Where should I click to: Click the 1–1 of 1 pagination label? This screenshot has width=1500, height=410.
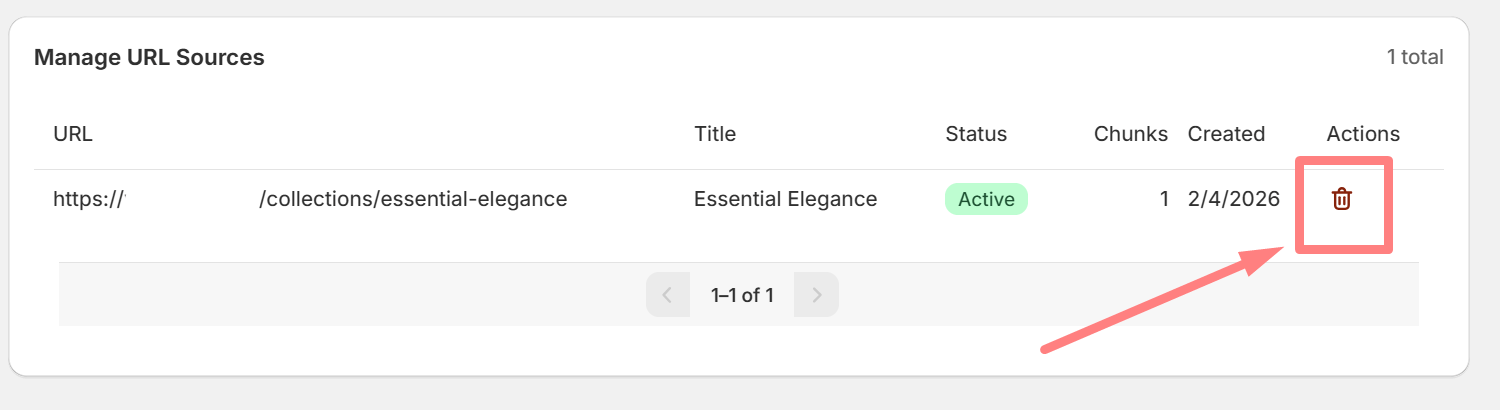(742, 295)
